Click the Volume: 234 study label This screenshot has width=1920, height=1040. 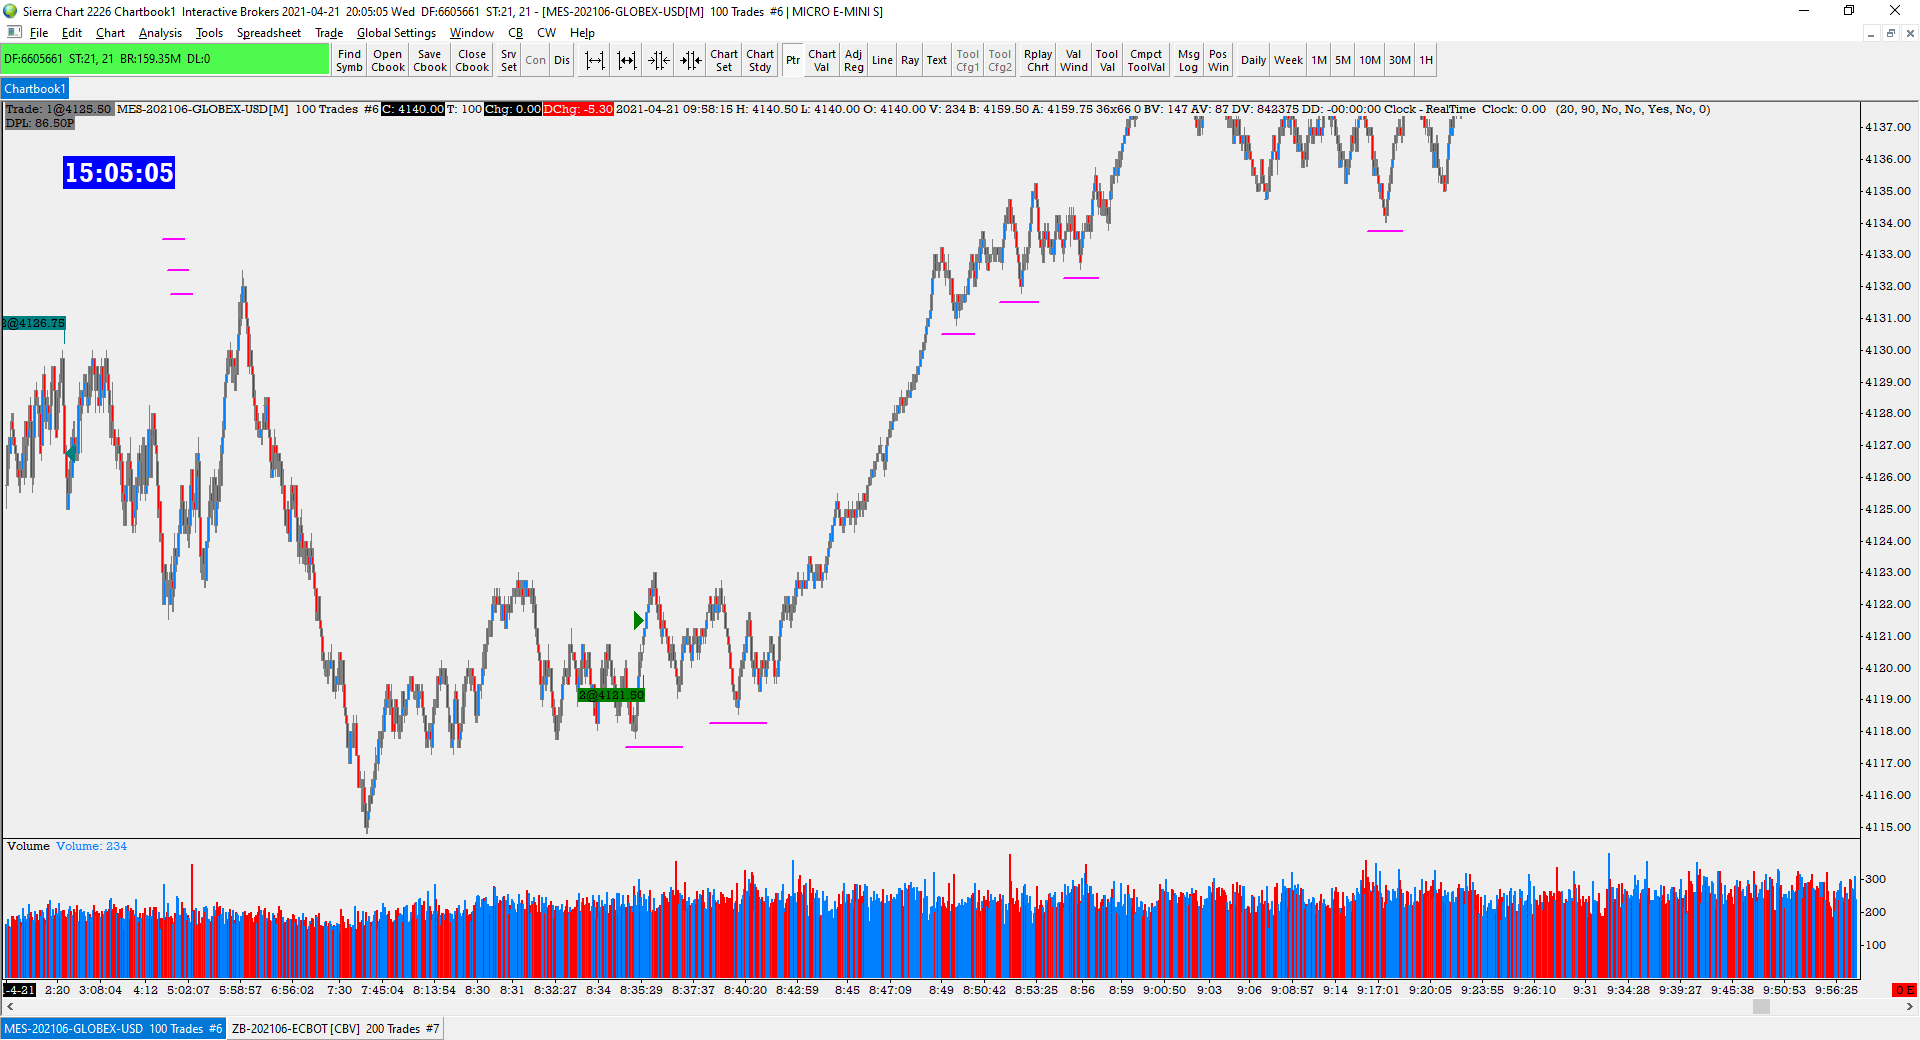click(x=91, y=846)
